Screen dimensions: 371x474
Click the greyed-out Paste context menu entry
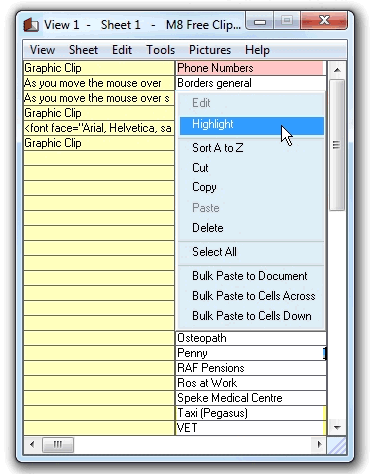[x=252, y=208]
